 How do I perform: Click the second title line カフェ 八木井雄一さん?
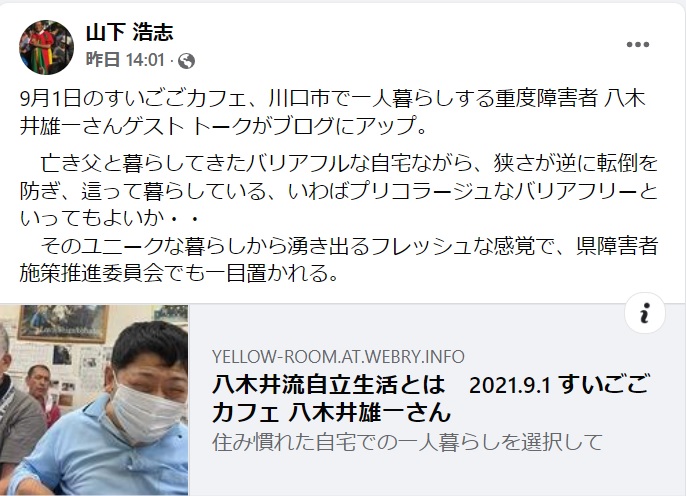coord(331,413)
